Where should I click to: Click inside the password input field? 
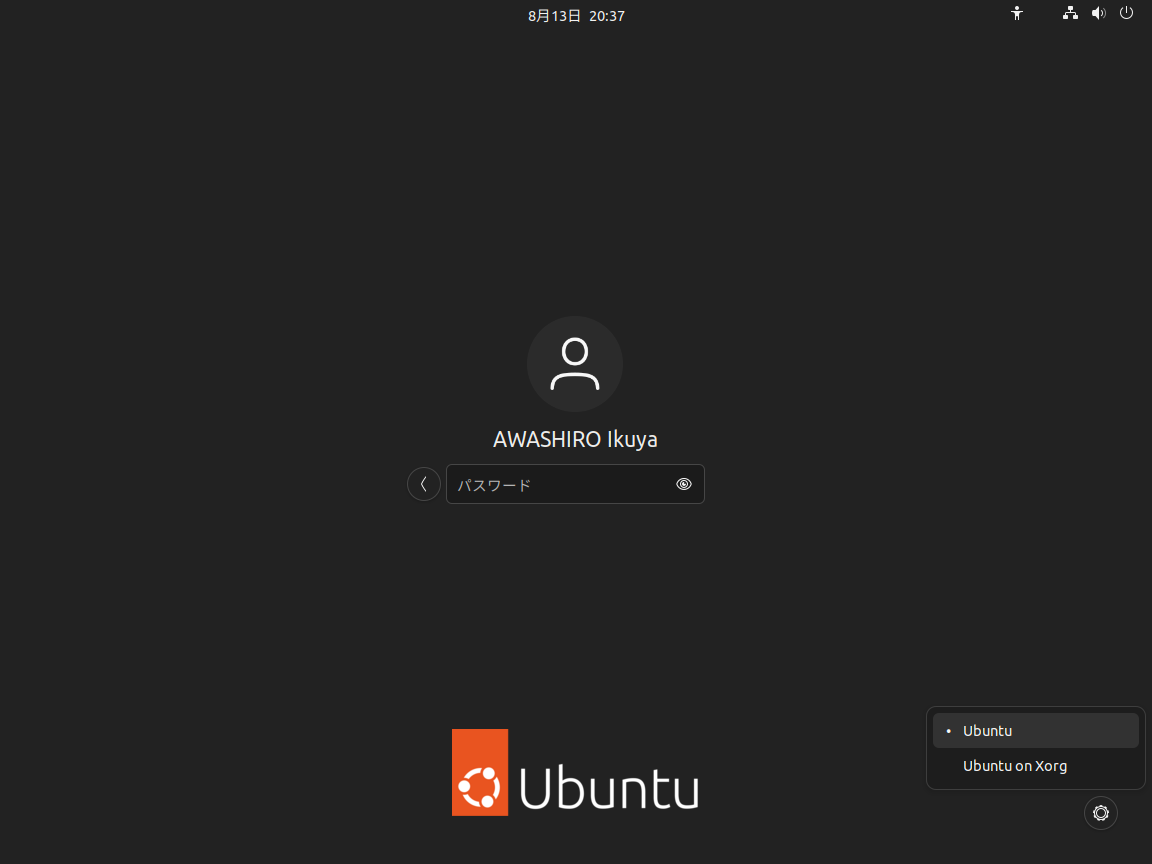coord(560,484)
